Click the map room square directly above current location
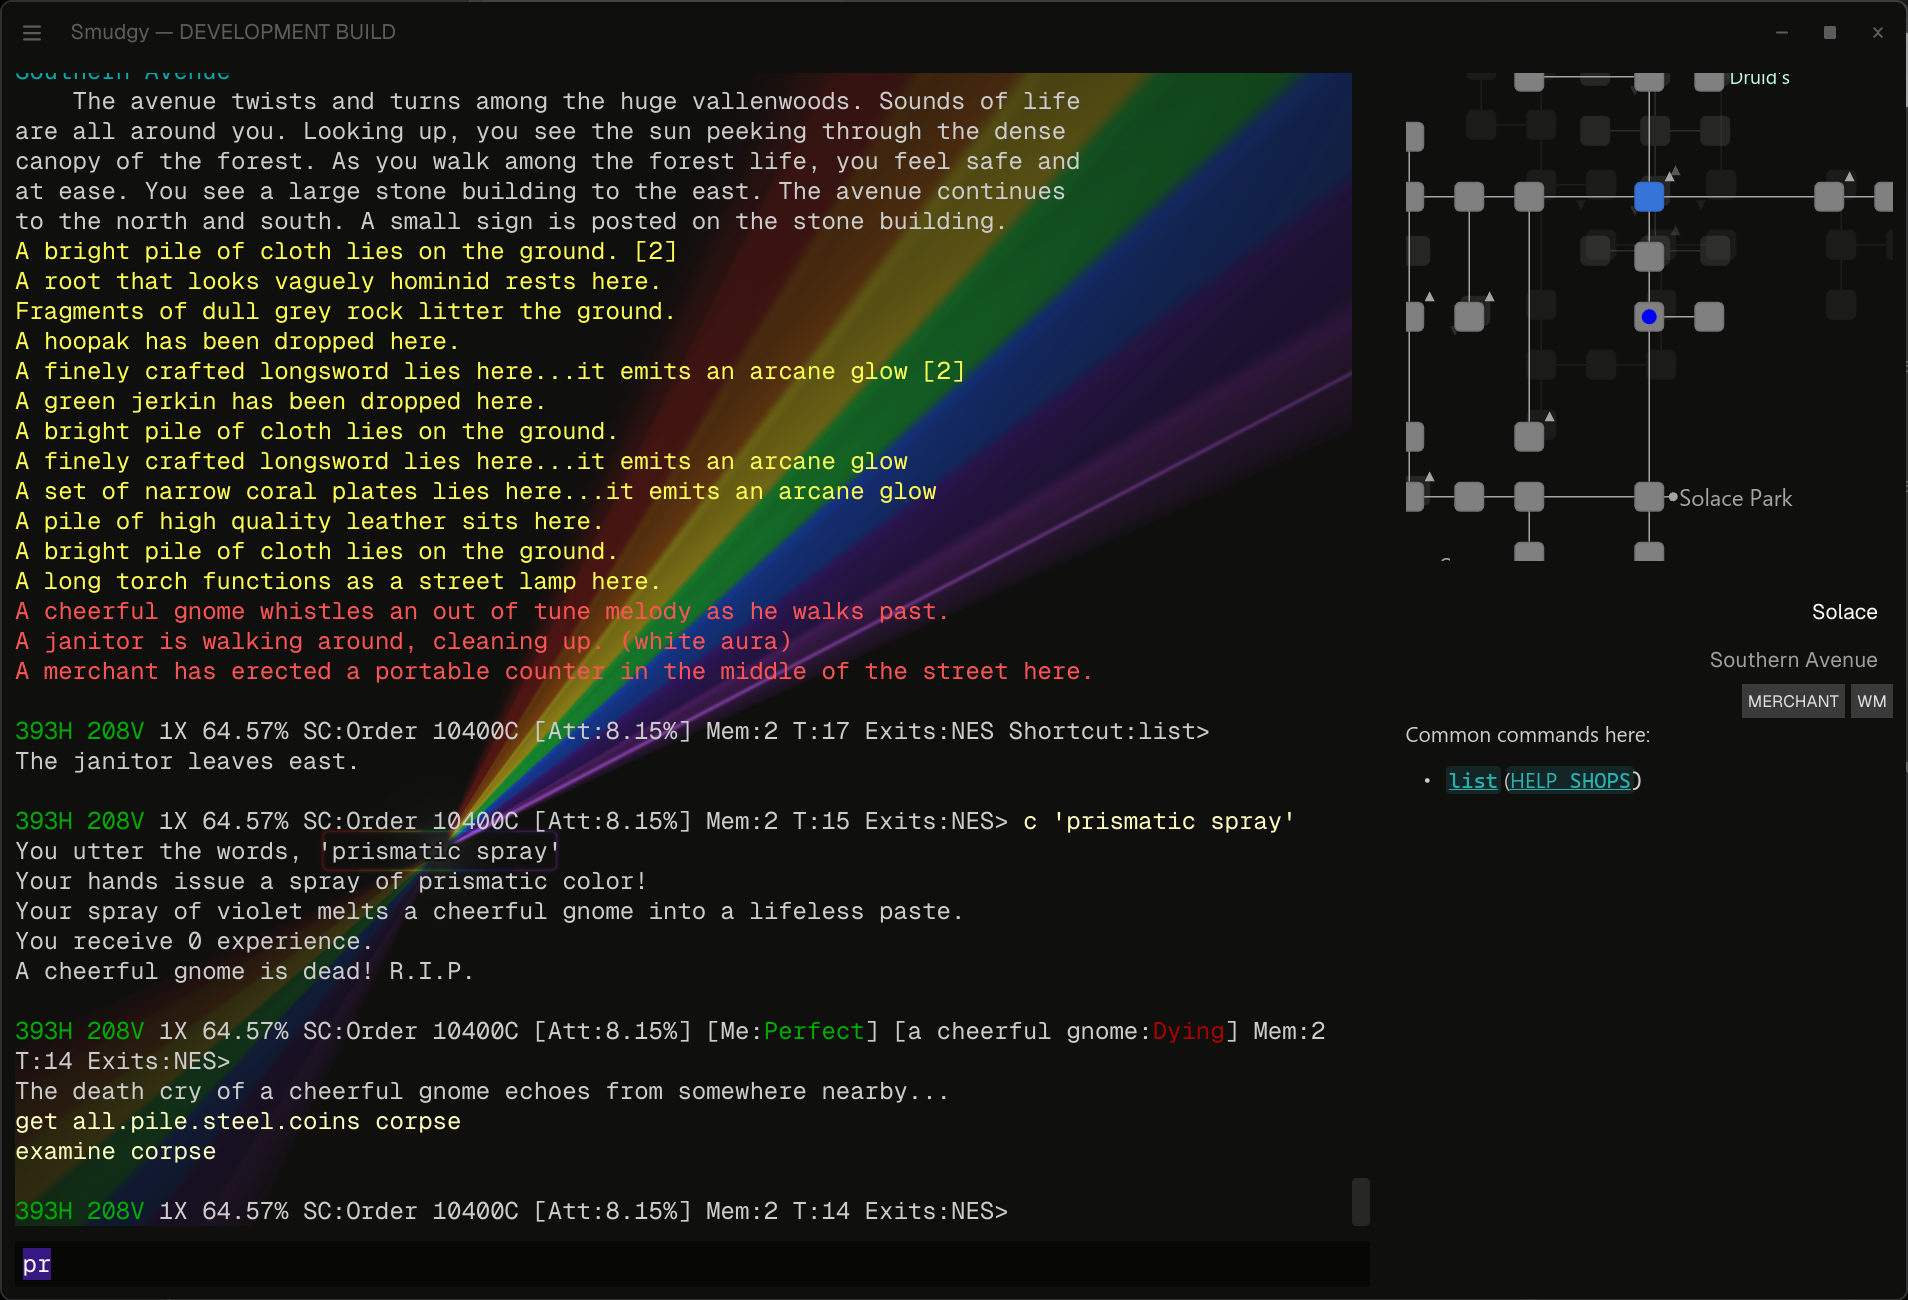The height and width of the screenshot is (1300, 1908). [x=1649, y=257]
